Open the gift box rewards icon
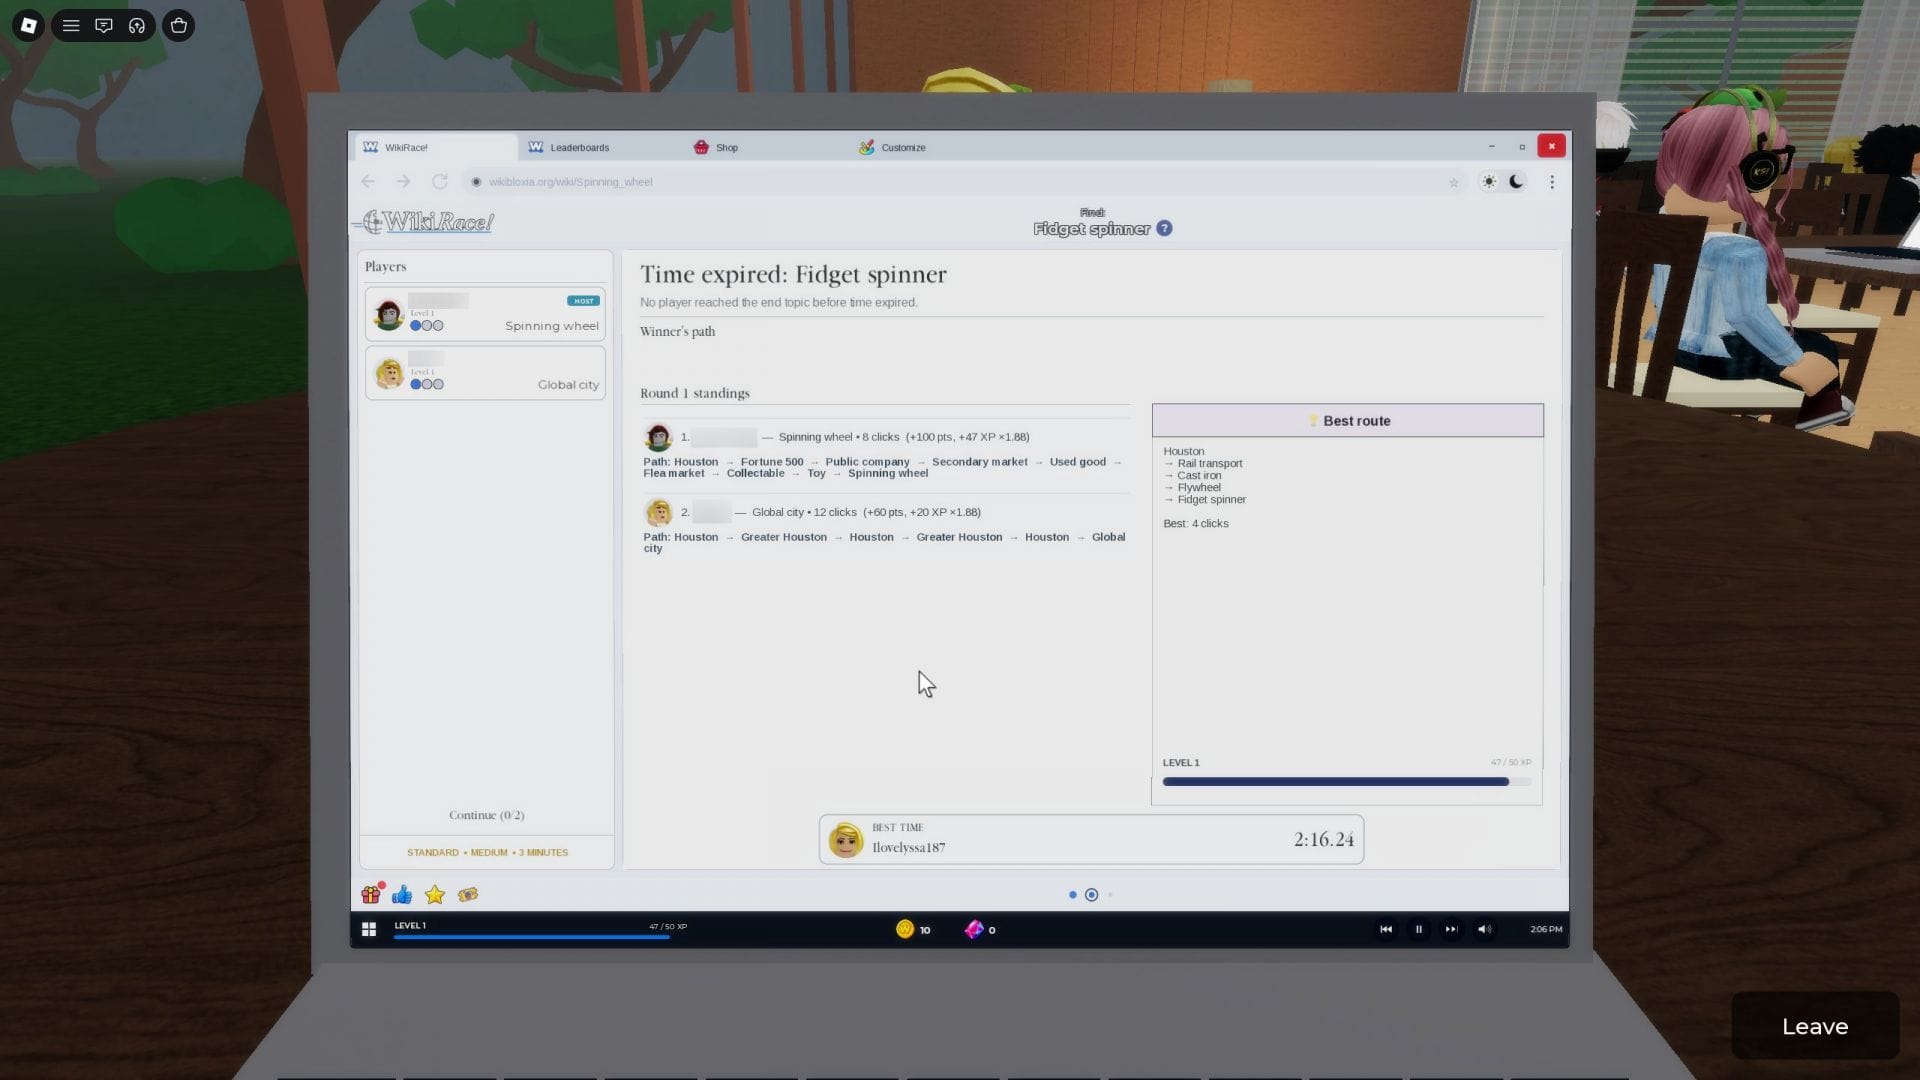This screenshot has height=1080, width=1920. point(372,894)
